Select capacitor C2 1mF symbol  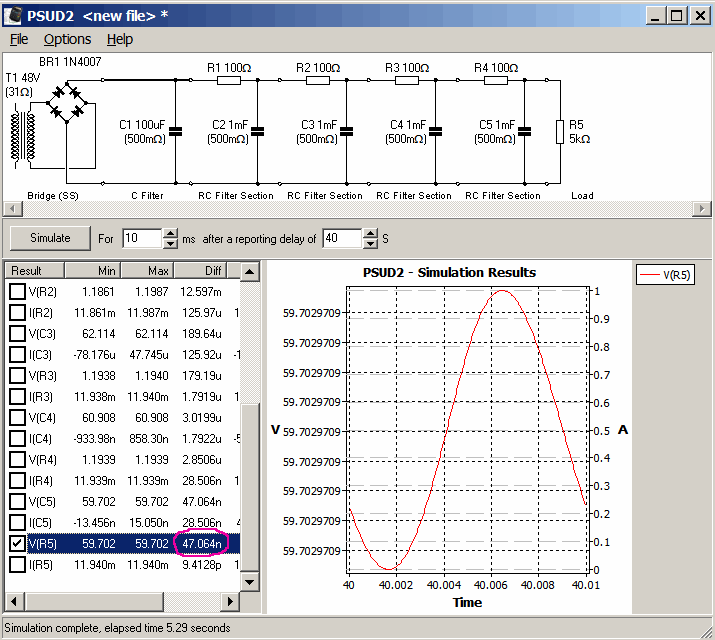[258, 132]
